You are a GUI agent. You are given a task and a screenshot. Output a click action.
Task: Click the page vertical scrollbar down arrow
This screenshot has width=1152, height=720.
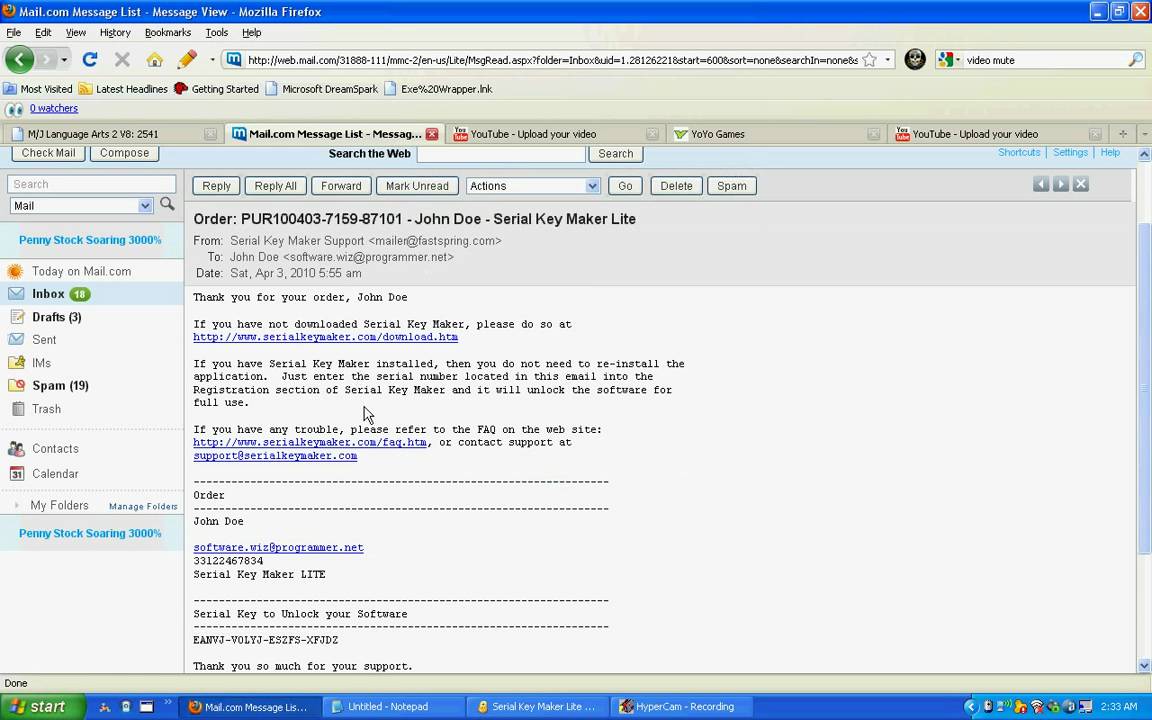click(x=1144, y=666)
